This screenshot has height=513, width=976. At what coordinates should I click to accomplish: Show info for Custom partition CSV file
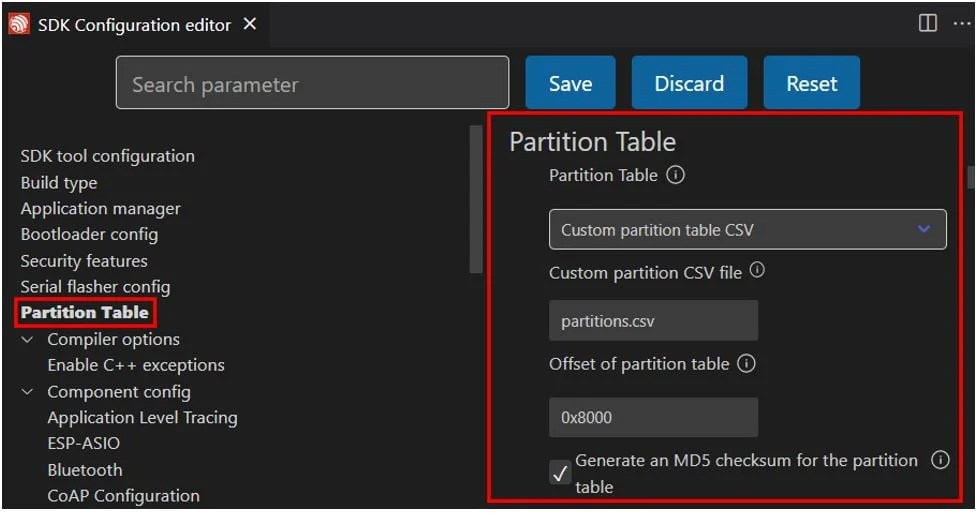(x=757, y=270)
